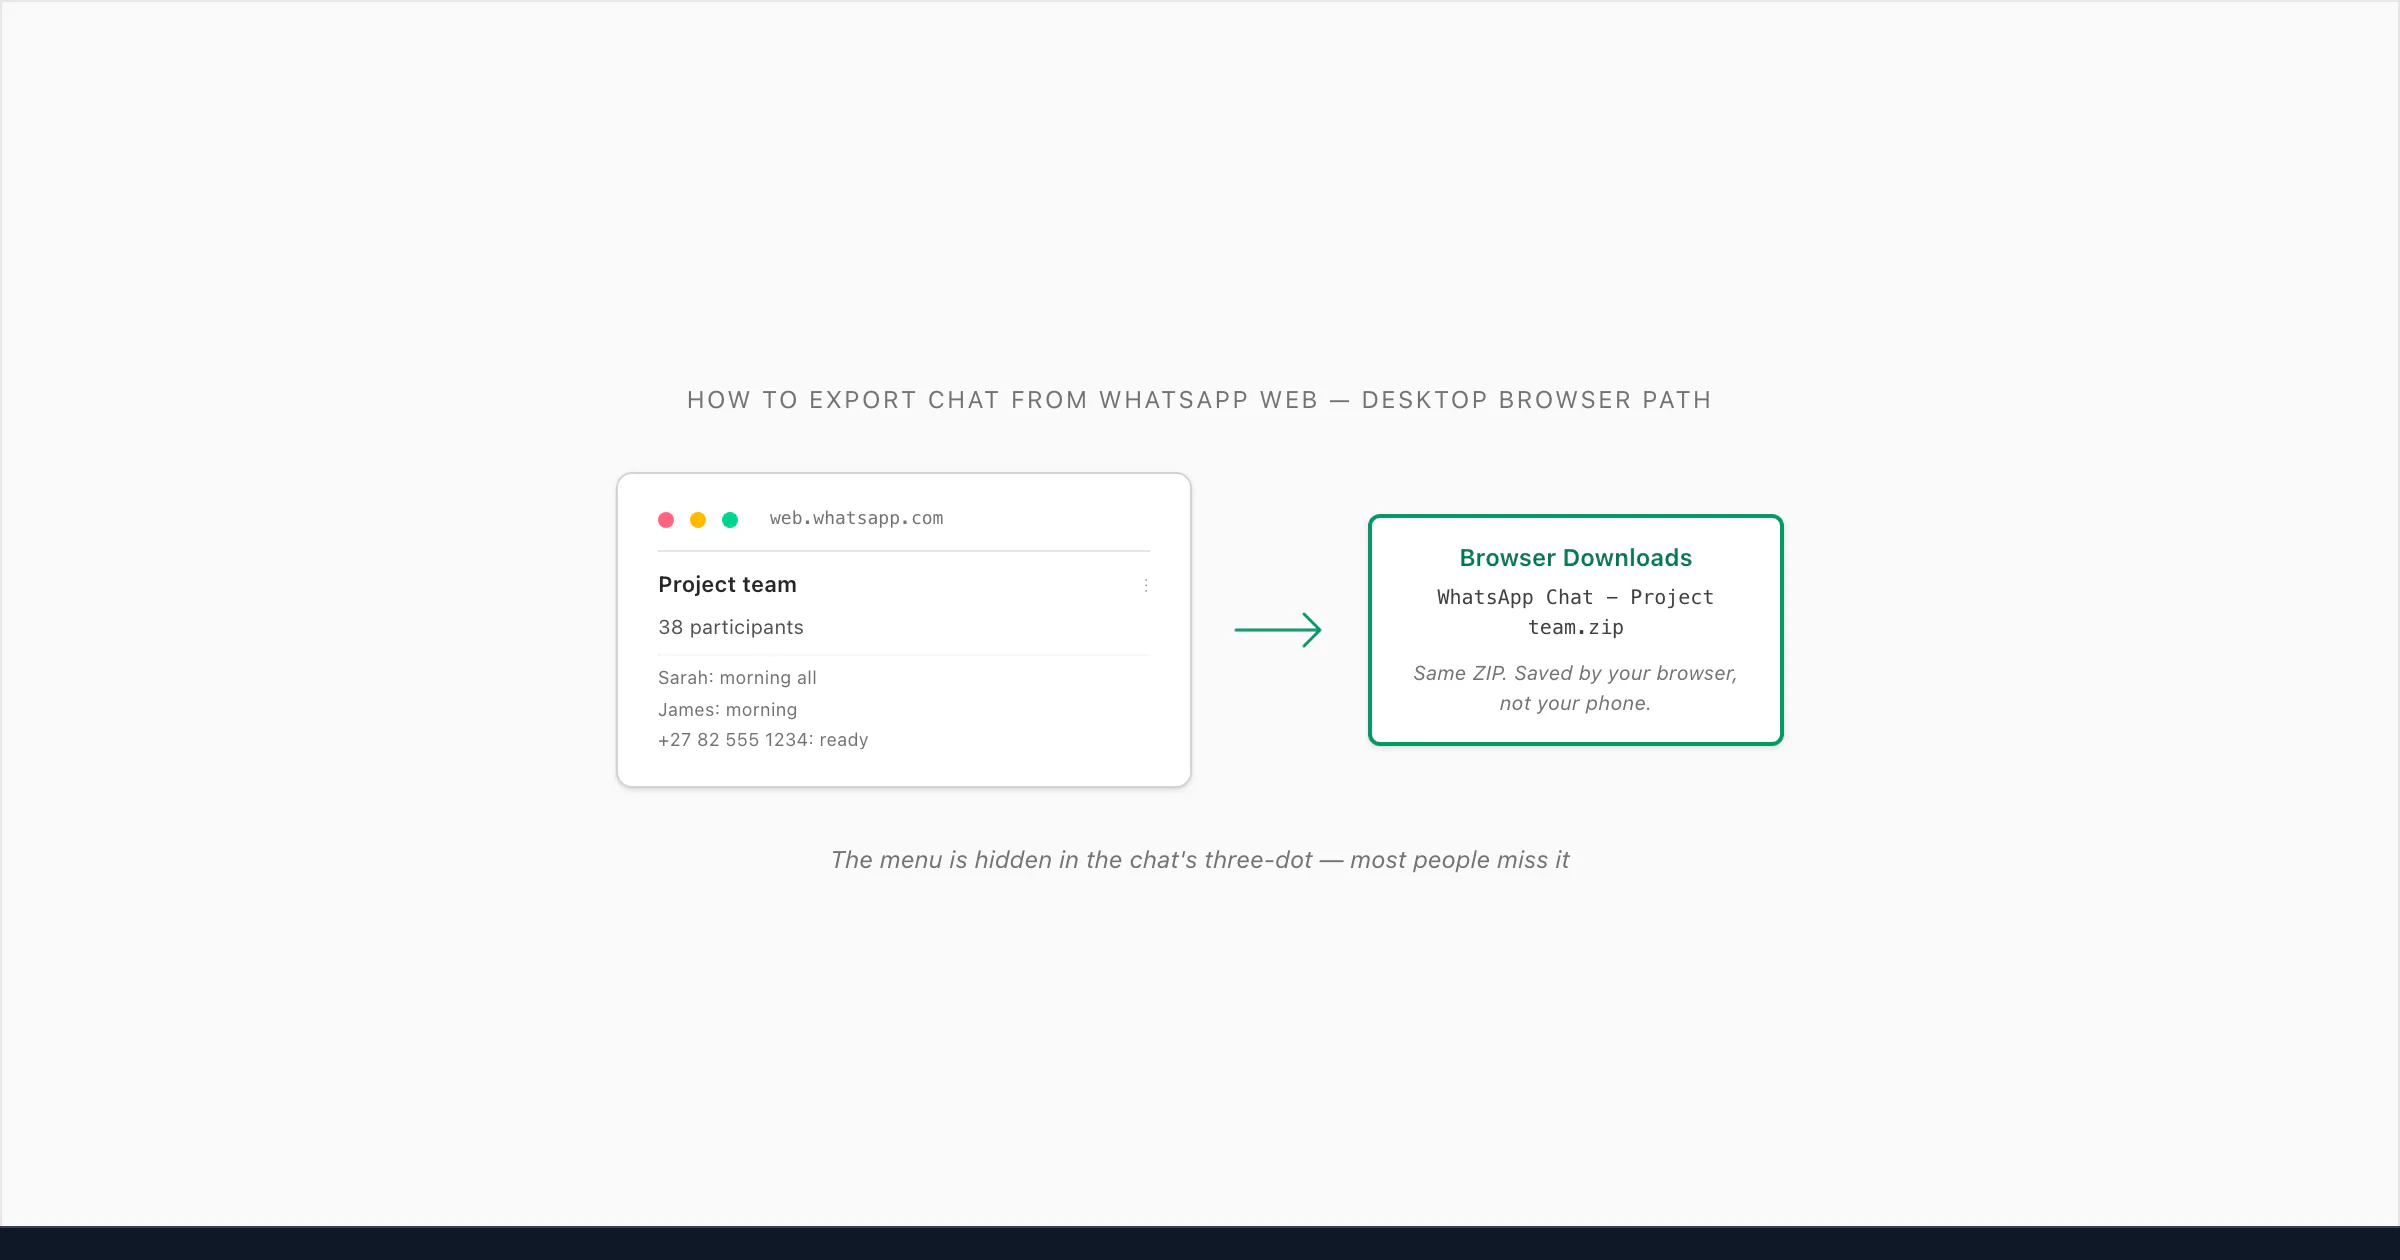Click the red window dot
This screenshot has height=1260, width=2400.
[666, 519]
